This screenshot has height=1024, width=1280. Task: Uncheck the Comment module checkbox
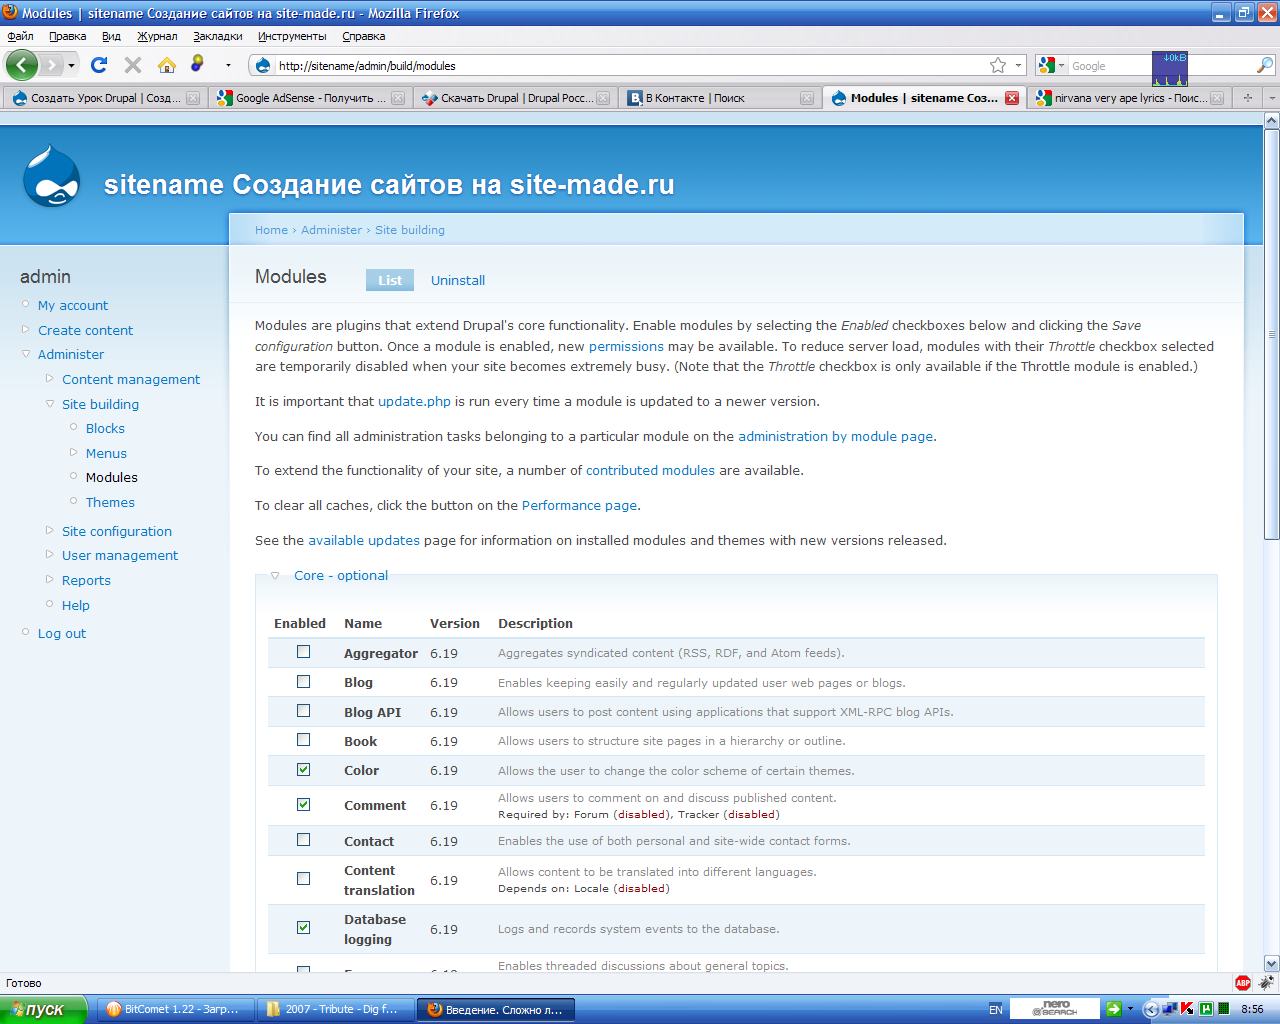pyautogui.click(x=303, y=805)
